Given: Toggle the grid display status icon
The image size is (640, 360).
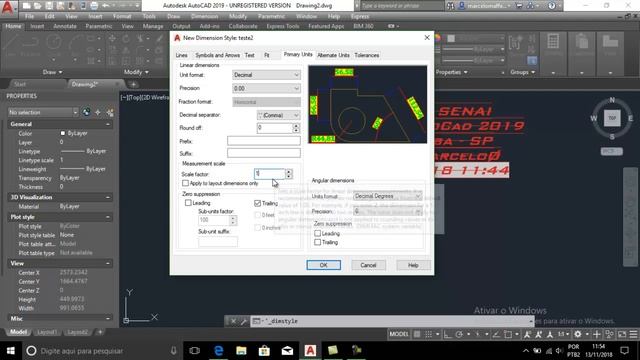Looking at the screenshot, I should click(x=417, y=334).
